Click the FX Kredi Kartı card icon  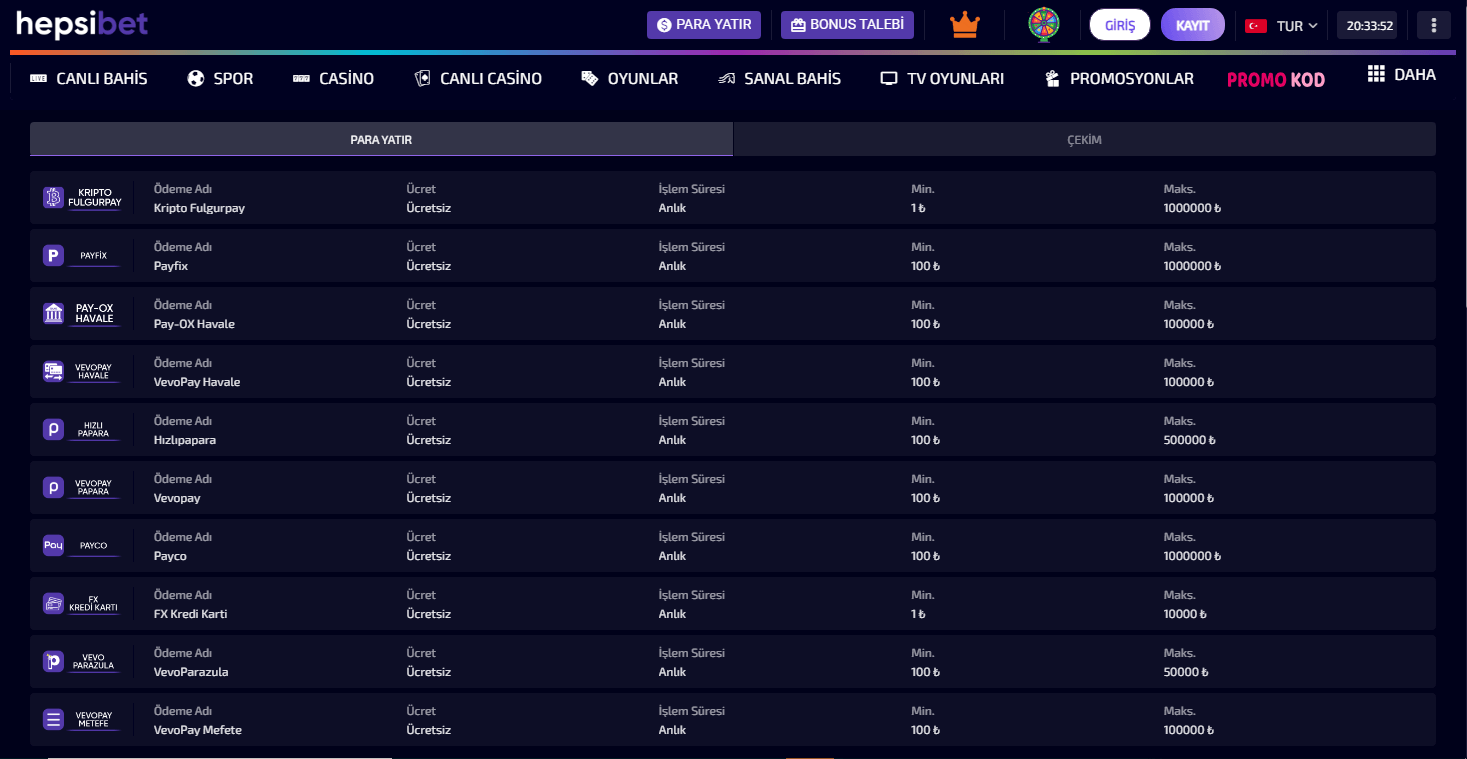pos(53,604)
